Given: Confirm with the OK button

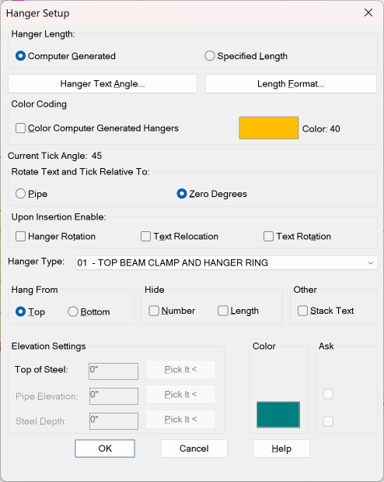Looking at the screenshot, I should coord(105,448).
